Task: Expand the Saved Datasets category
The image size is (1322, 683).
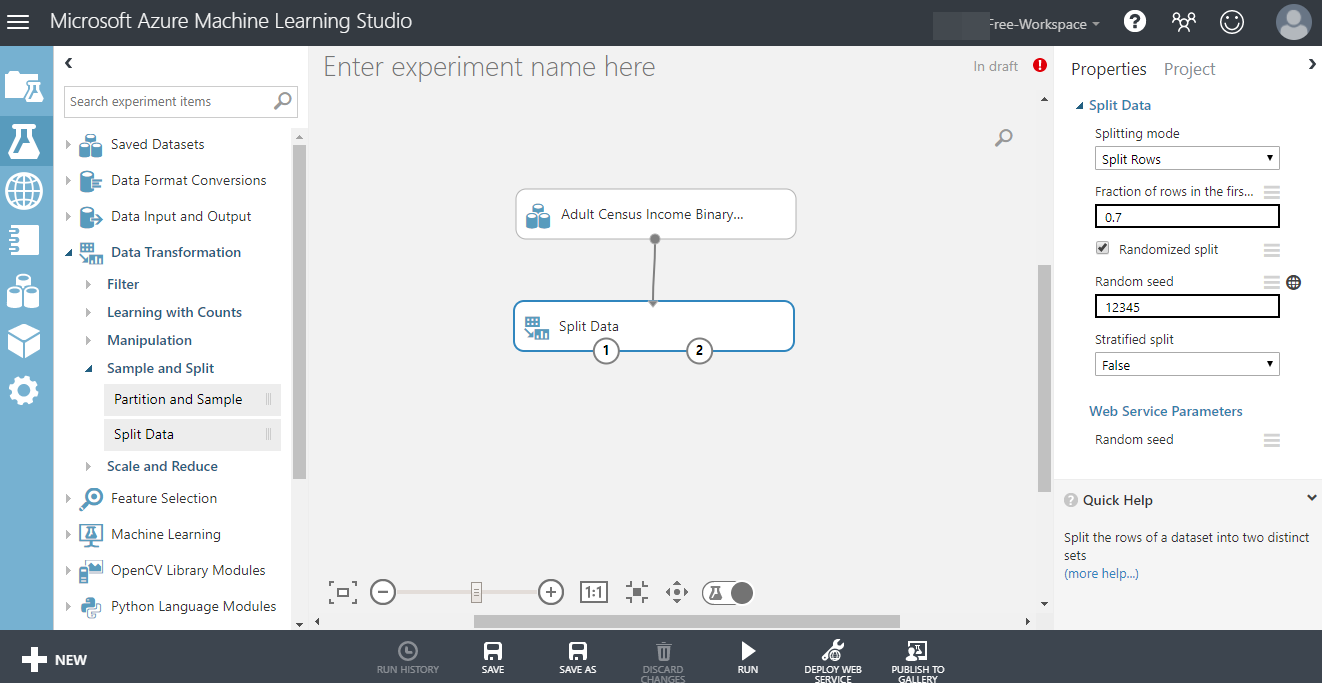Action: 69,144
